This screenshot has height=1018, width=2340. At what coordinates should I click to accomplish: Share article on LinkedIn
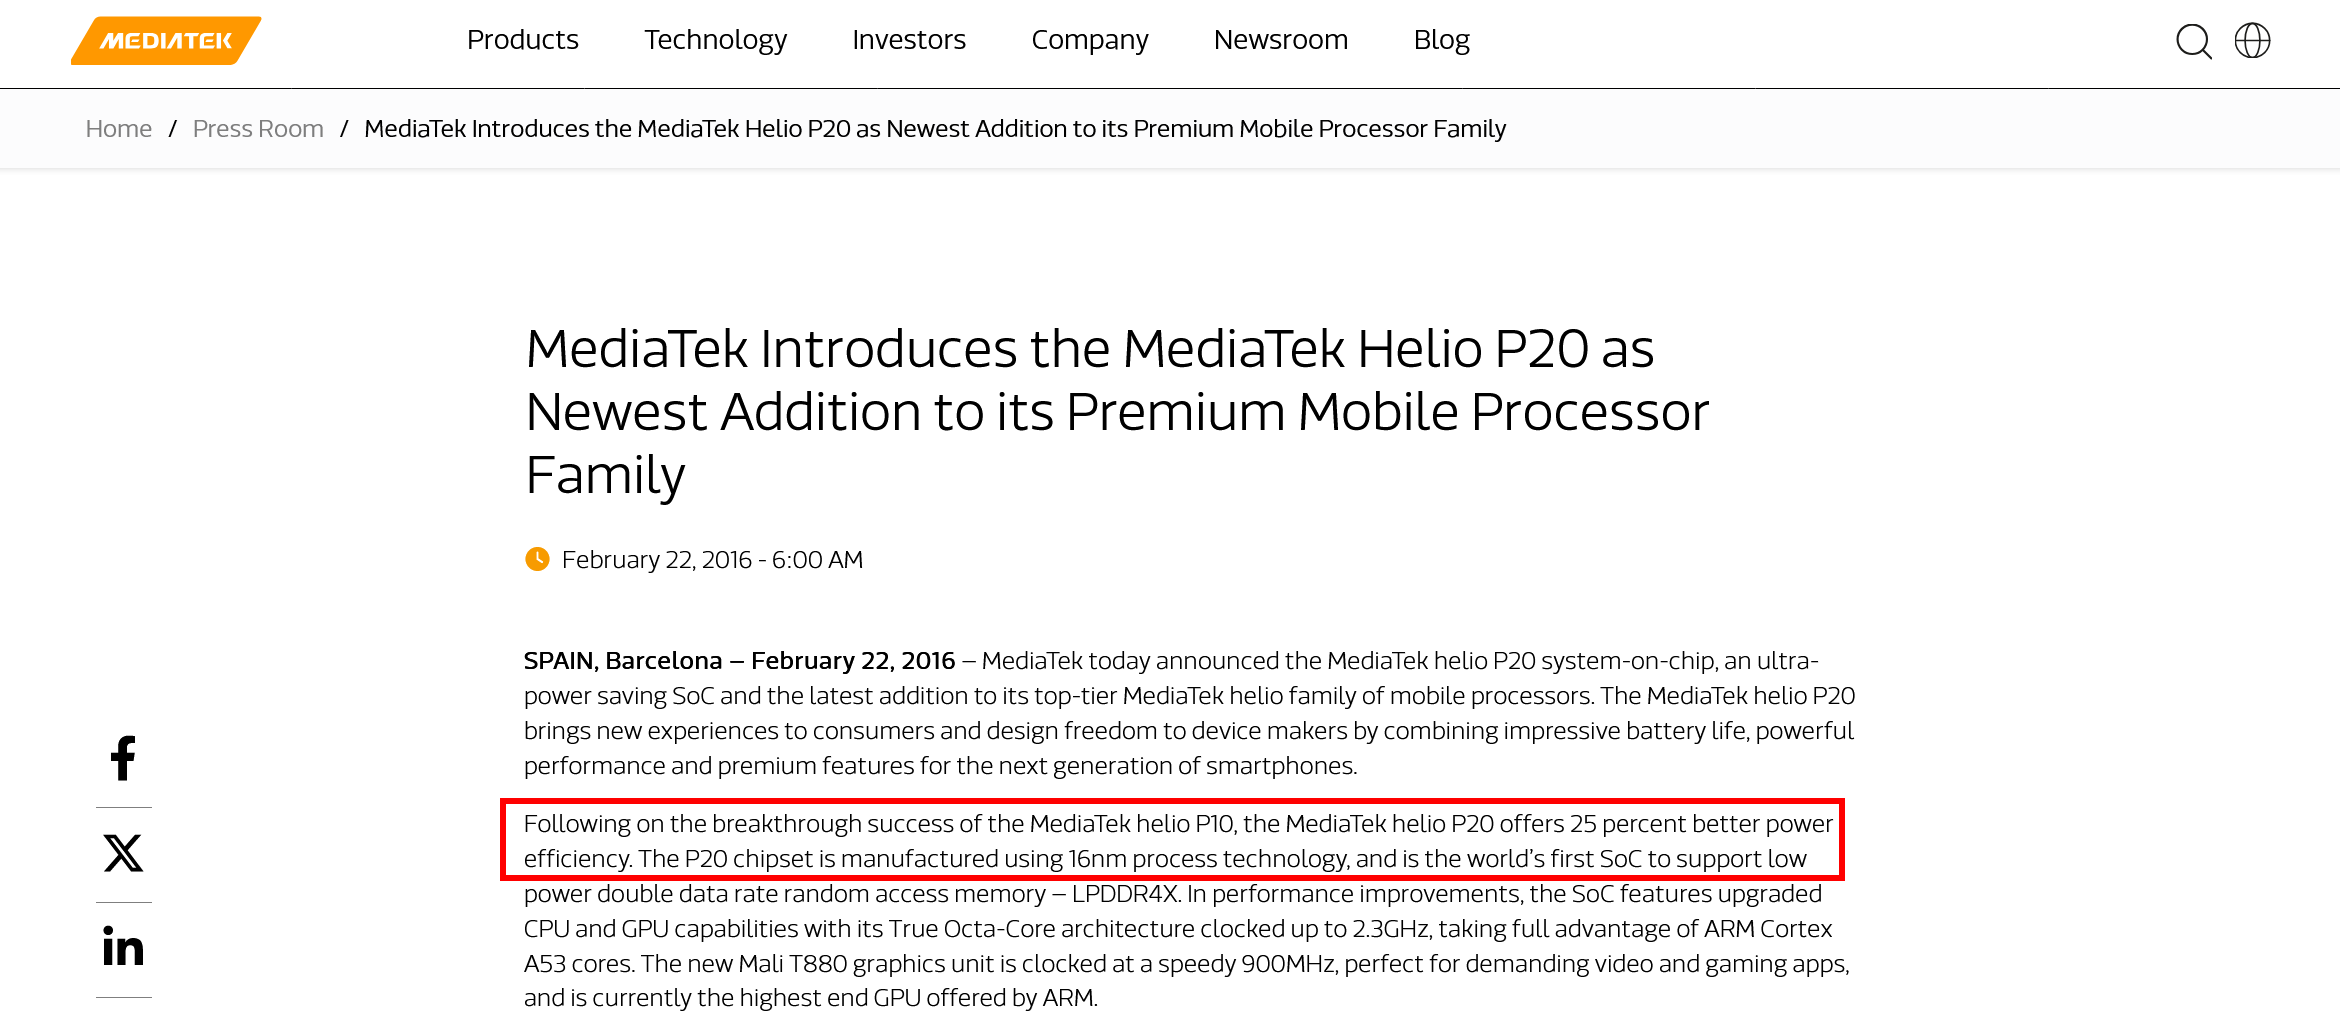click(123, 946)
